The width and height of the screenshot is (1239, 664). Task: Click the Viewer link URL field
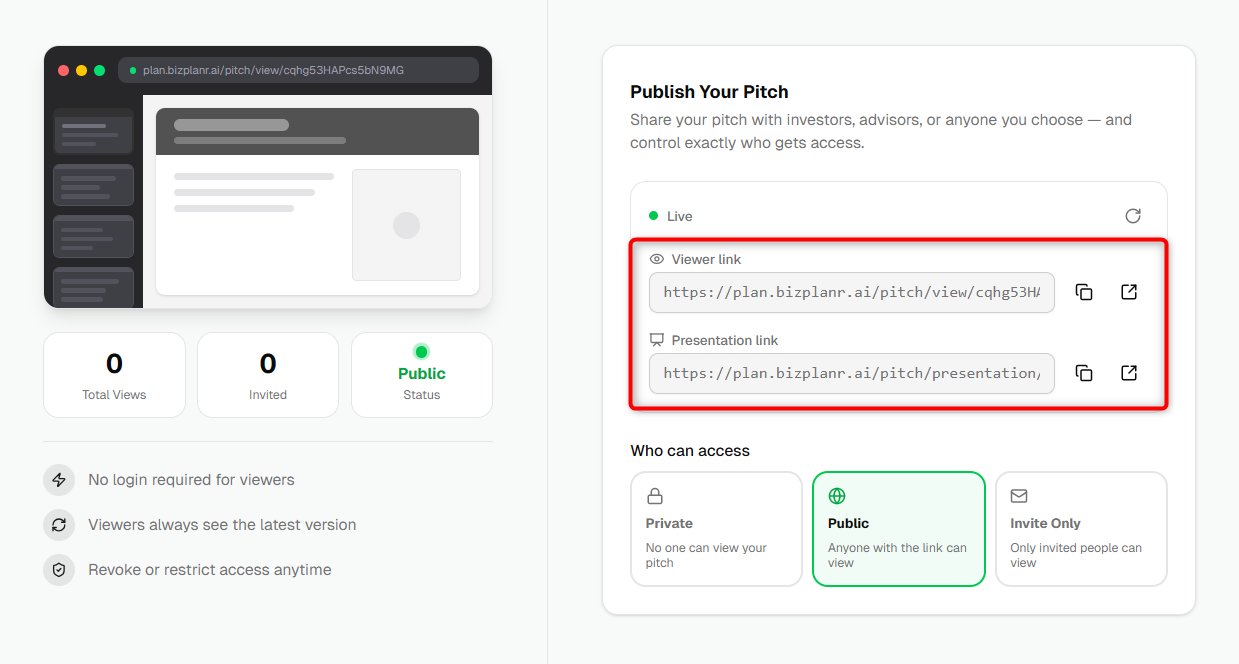(x=852, y=292)
